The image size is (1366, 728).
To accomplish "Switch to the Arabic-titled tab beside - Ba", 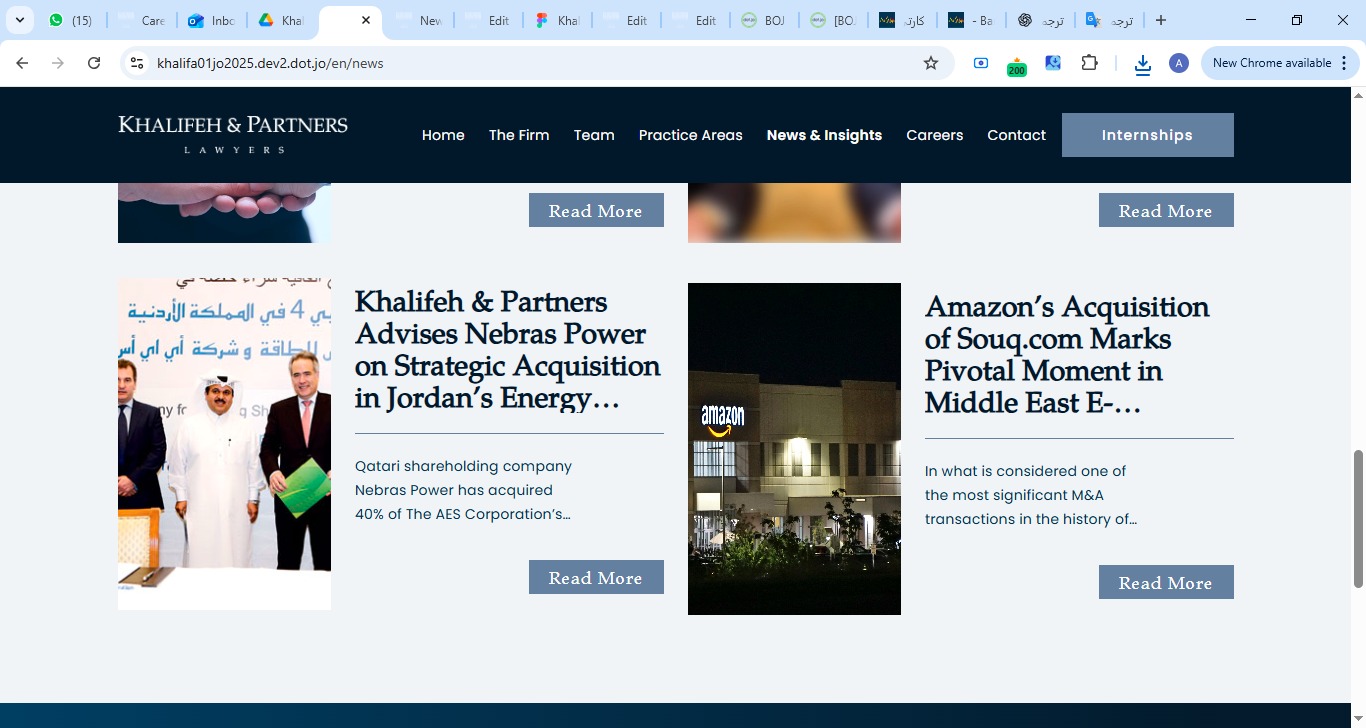I will (902, 20).
